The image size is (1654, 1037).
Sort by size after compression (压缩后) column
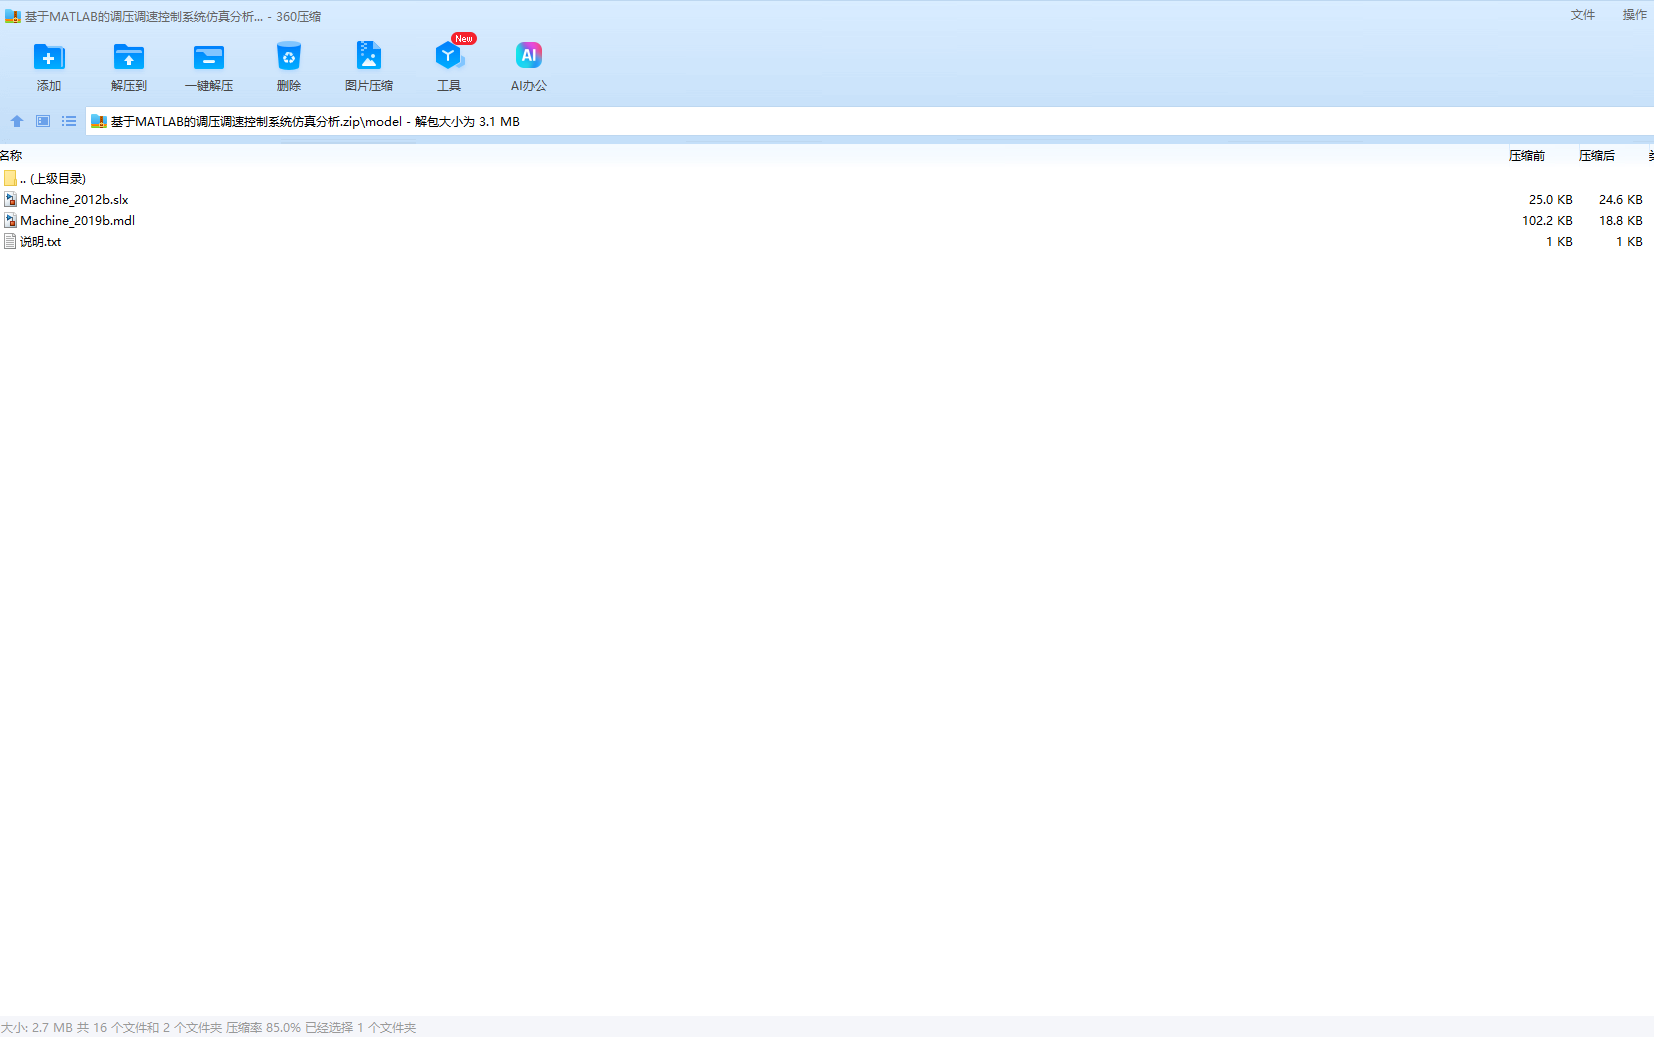pyautogui.click(x=1596, y=156)
